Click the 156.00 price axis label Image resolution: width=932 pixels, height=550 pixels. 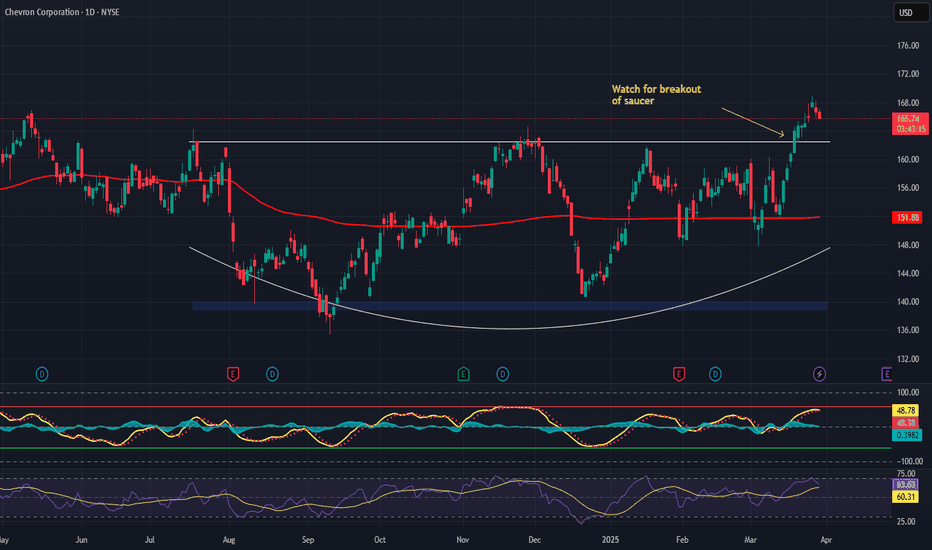click(908, 188)
